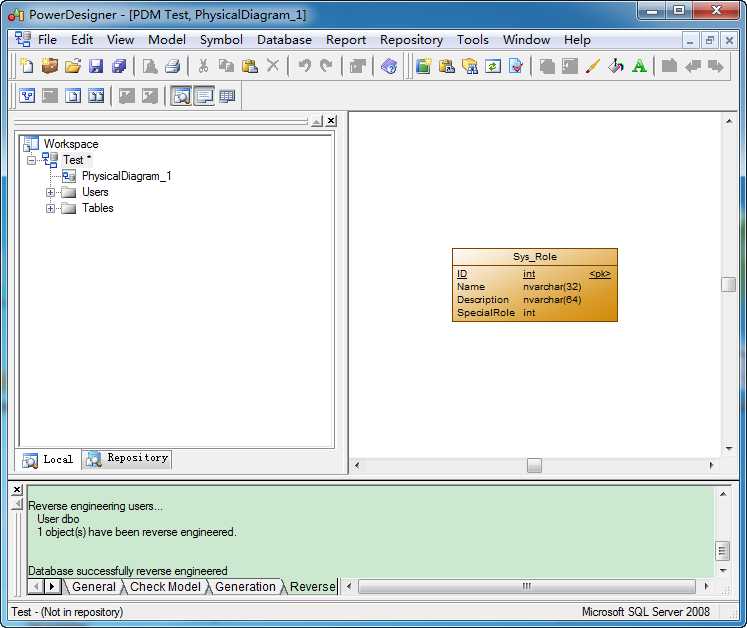Click the Print Preview toolbar icon
Viewport: 747px width, 628px height.
pos(150,66)
